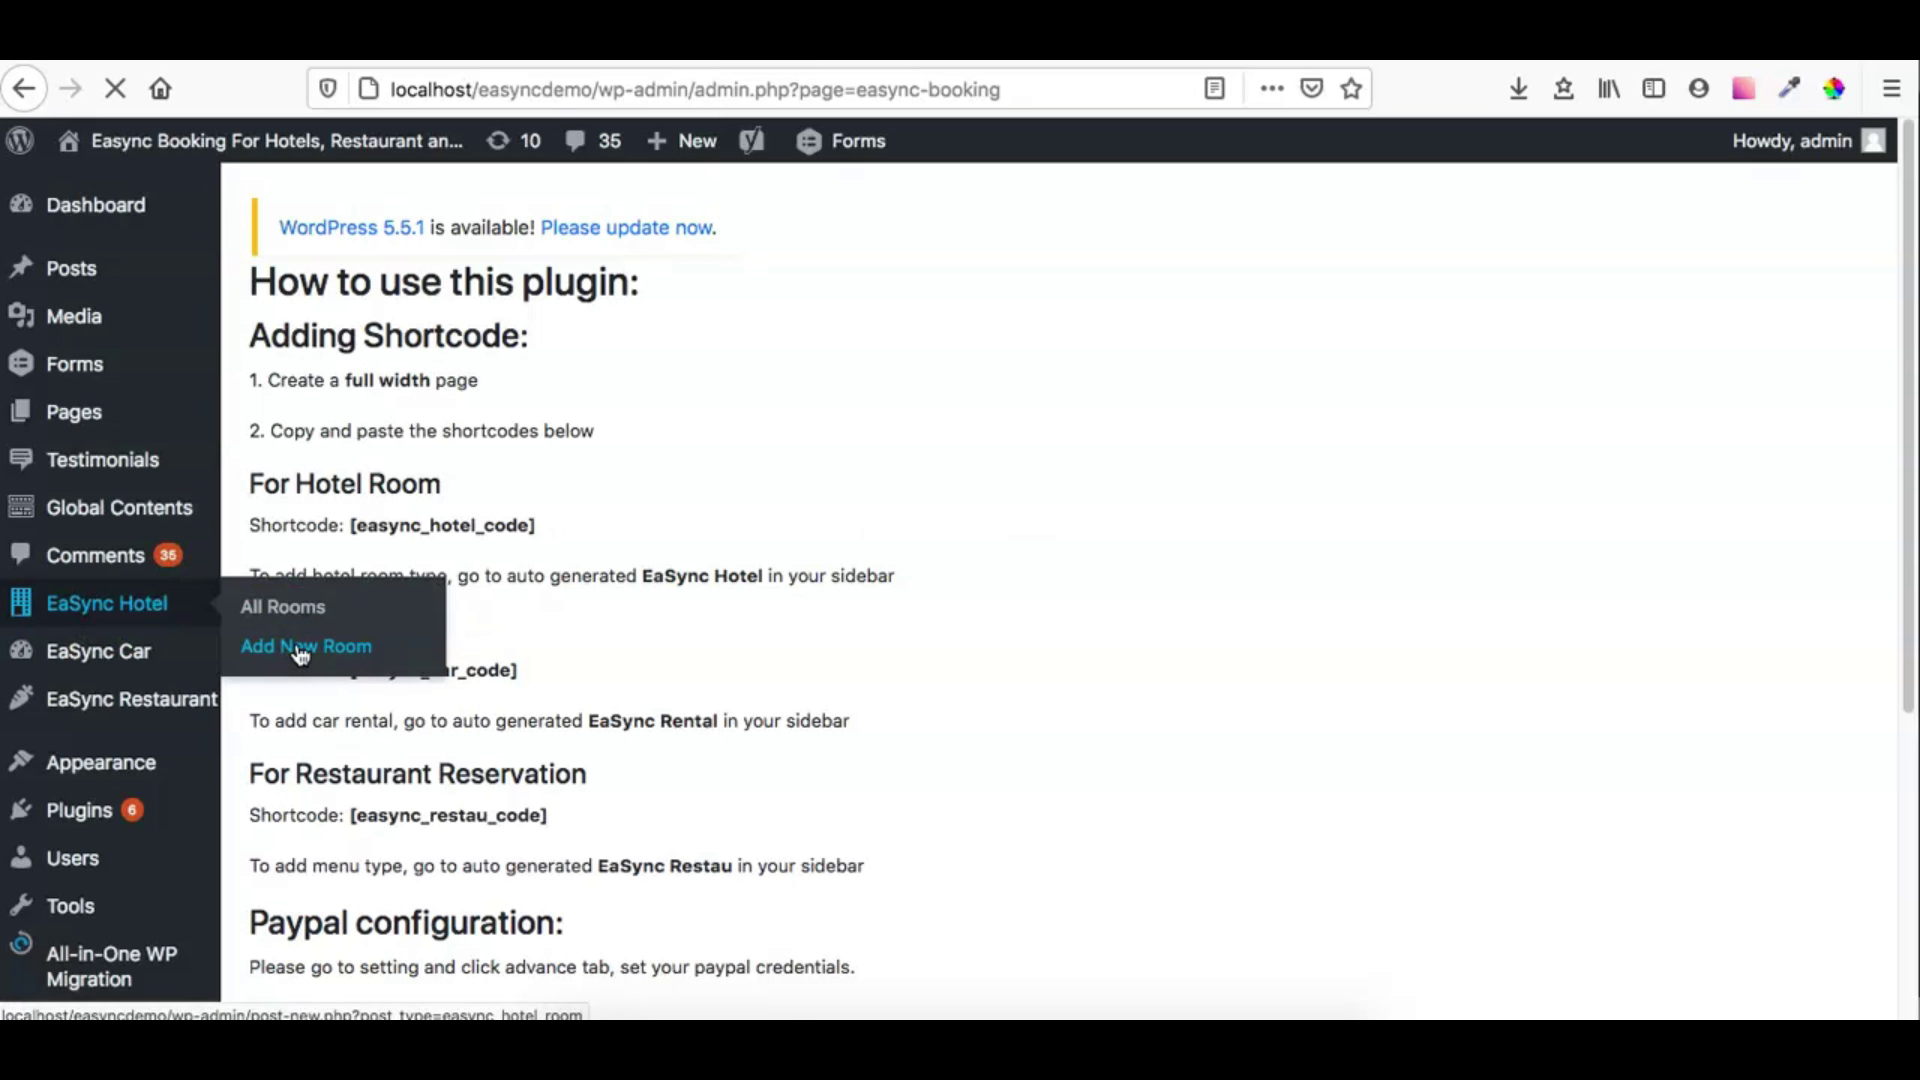The width and height of the screenshot is (1920, 1080).
Task: Expand the Tools menu in the sidebar
Action: pyautogui.click(x=70, y=906)
